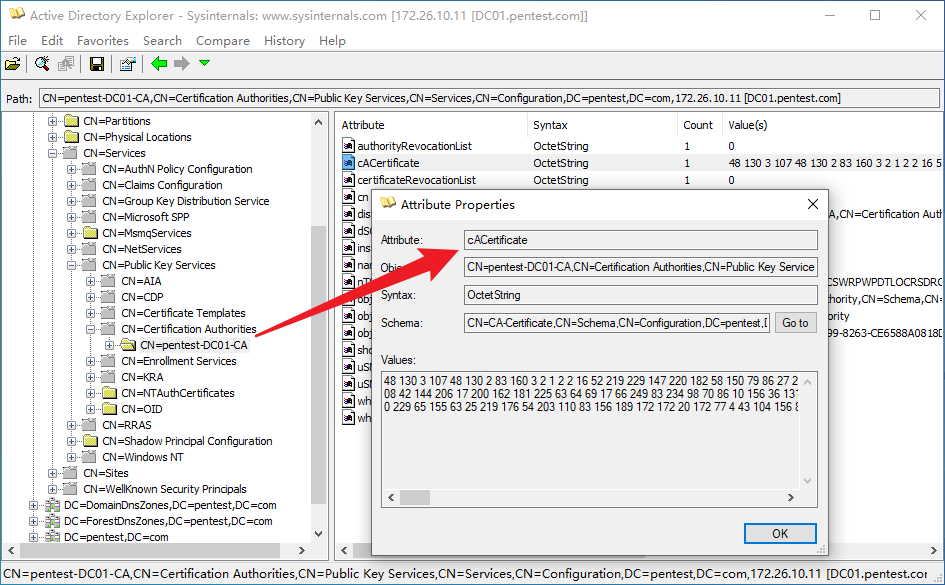
Task: Select CN=Claims Configuration in tree
Action: coord(162,185)
